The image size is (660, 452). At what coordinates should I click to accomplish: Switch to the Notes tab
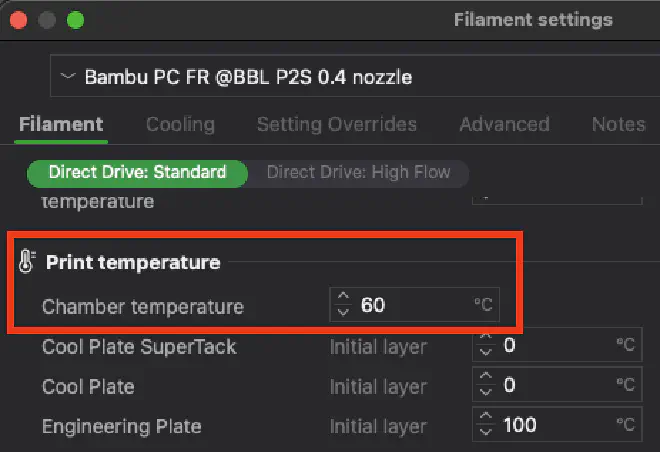pos(618,124)
